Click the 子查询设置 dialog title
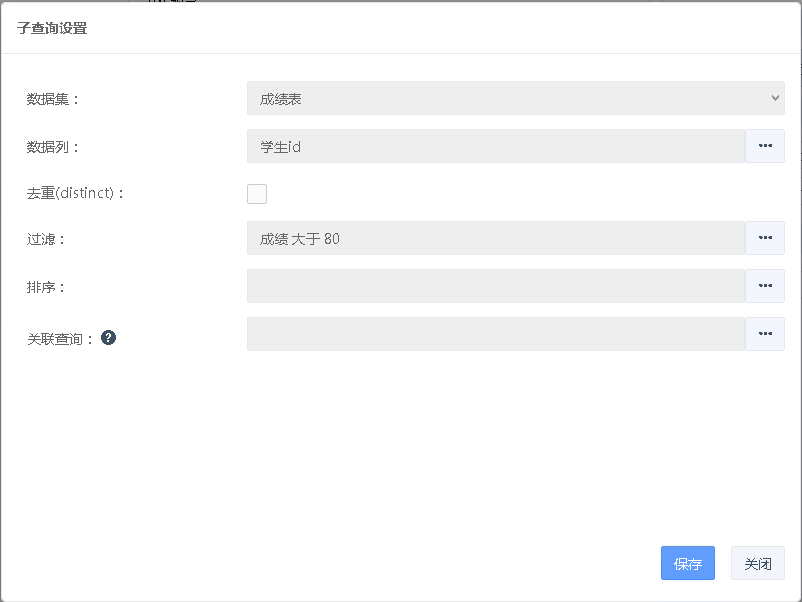 tap(52, 28)
